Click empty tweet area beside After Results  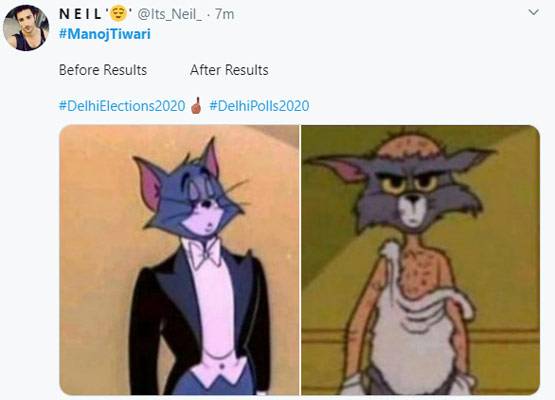coord(389,70)
